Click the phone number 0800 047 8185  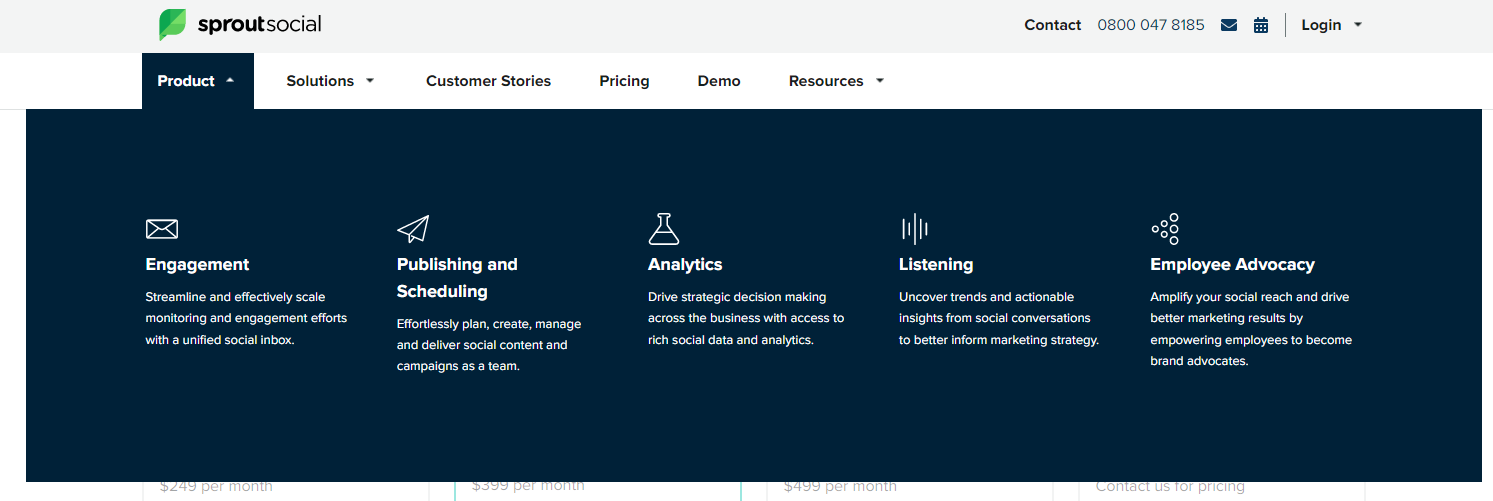[1151, 25]
